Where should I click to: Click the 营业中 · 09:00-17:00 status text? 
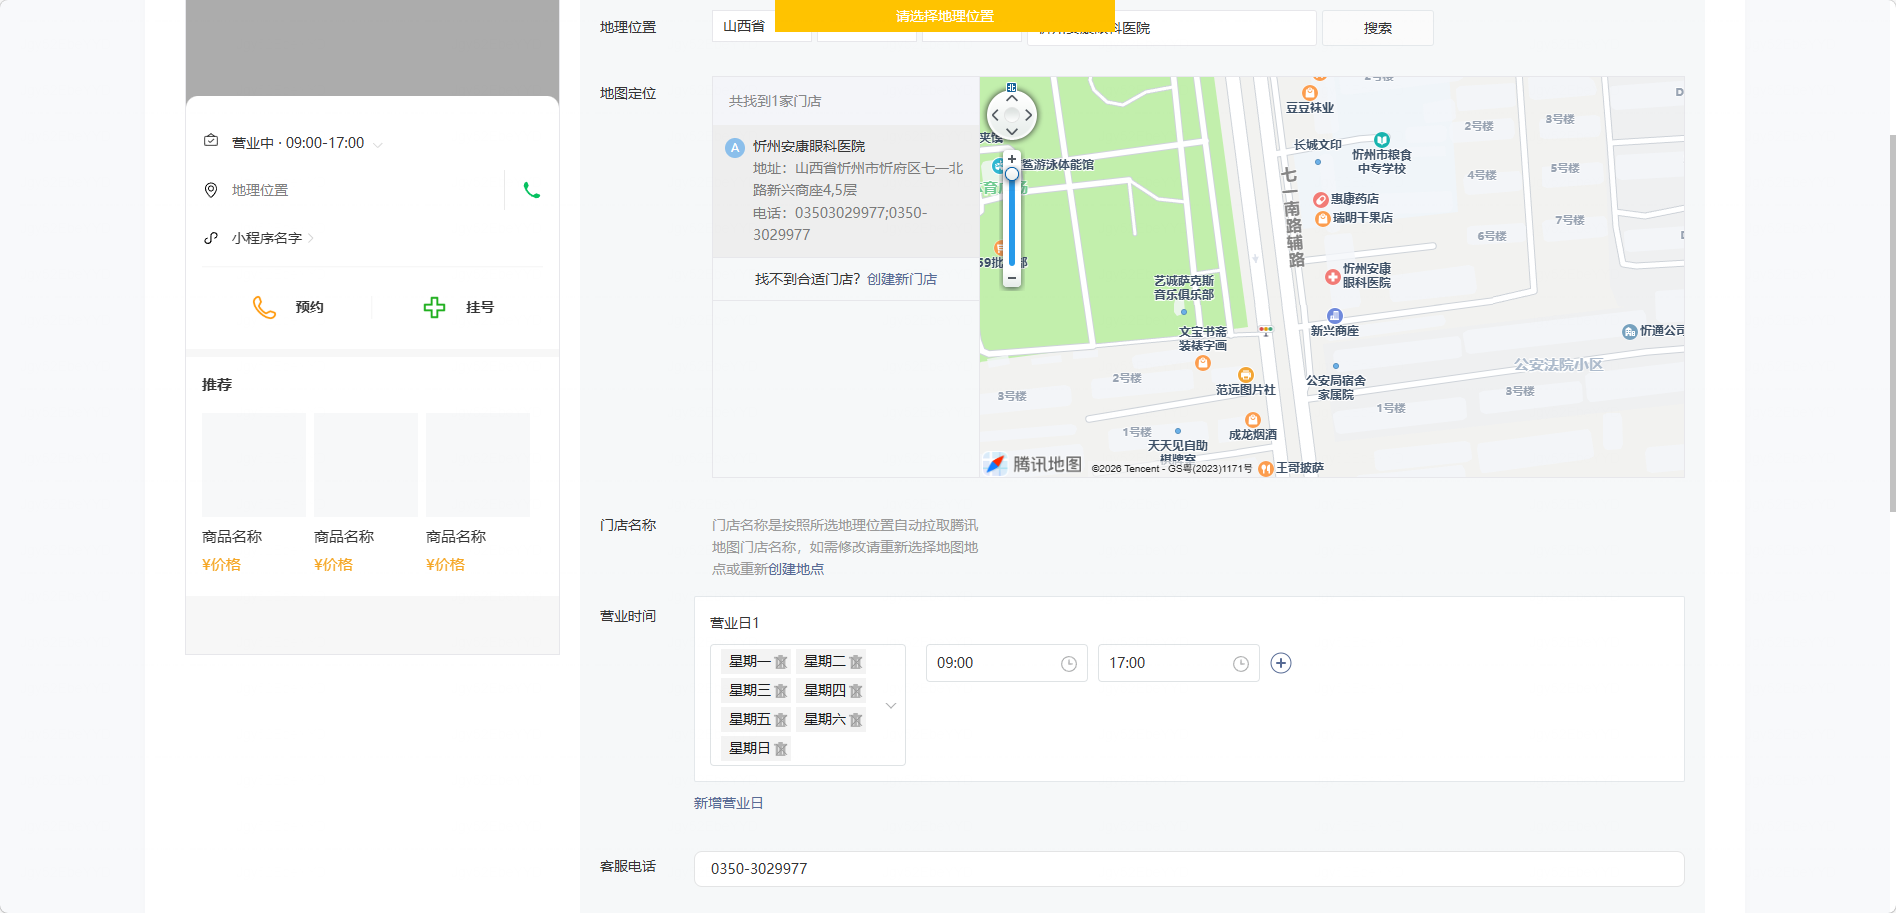(x=298, y=143)
